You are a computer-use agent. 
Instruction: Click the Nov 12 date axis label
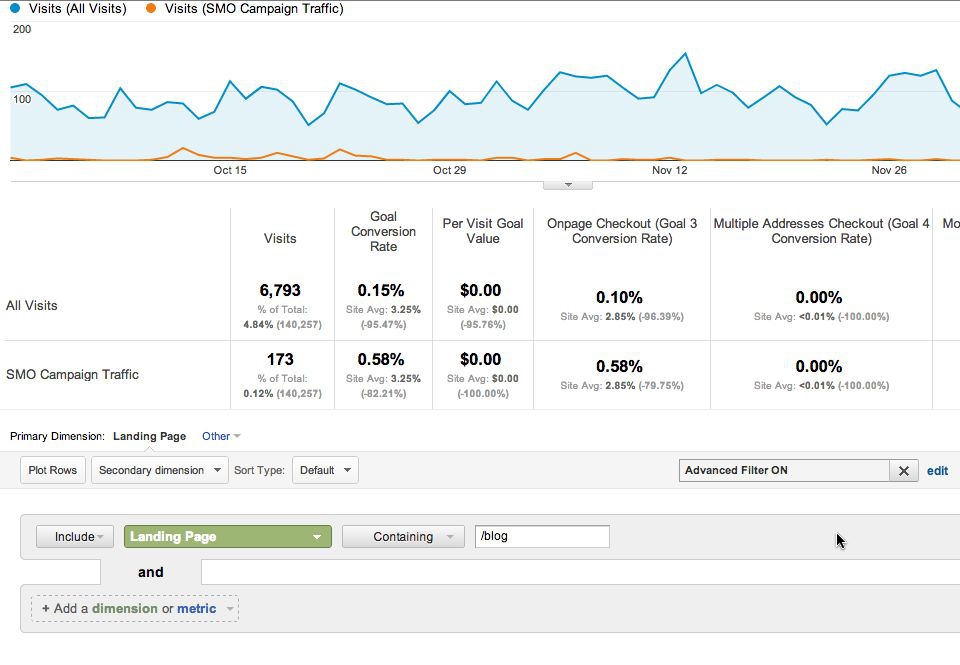(x=669, y=170)
